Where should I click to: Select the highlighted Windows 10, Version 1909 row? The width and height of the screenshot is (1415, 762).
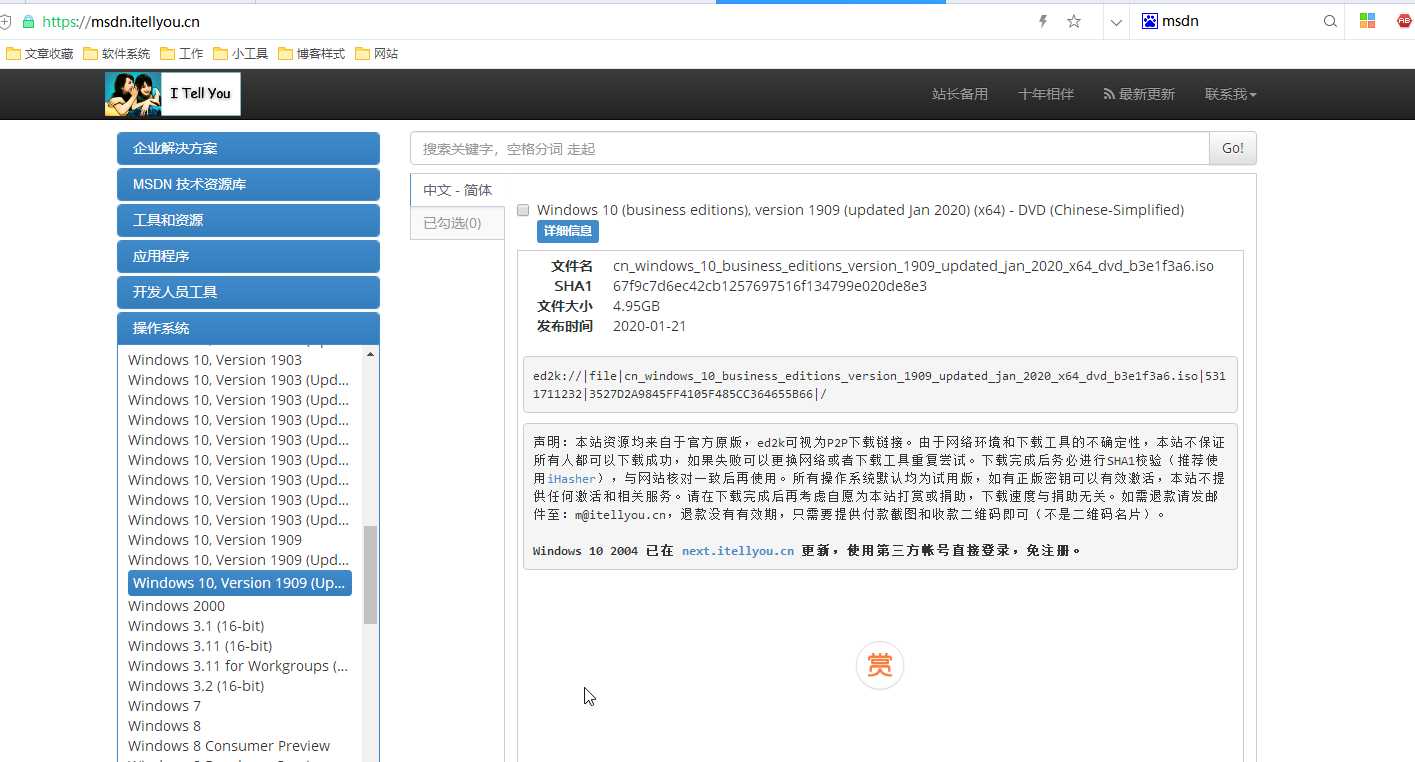pos(240,583)
